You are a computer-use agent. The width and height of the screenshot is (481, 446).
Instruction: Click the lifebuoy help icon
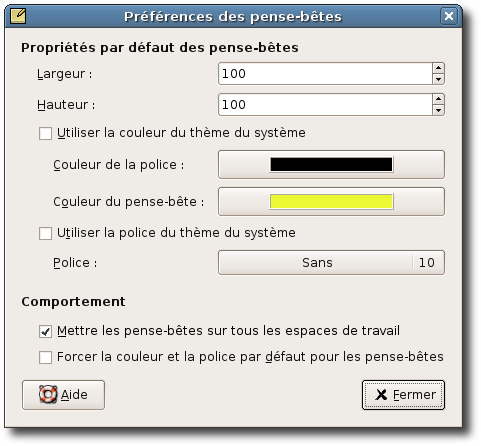pyautogui.click(x=48, y=394)
